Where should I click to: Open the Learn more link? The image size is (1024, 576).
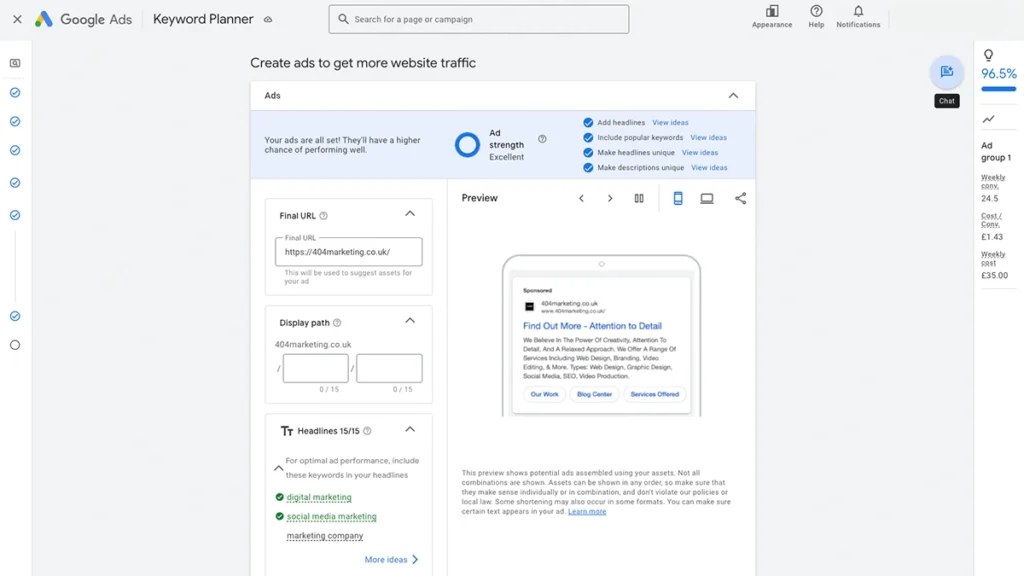tap(587, 512)
